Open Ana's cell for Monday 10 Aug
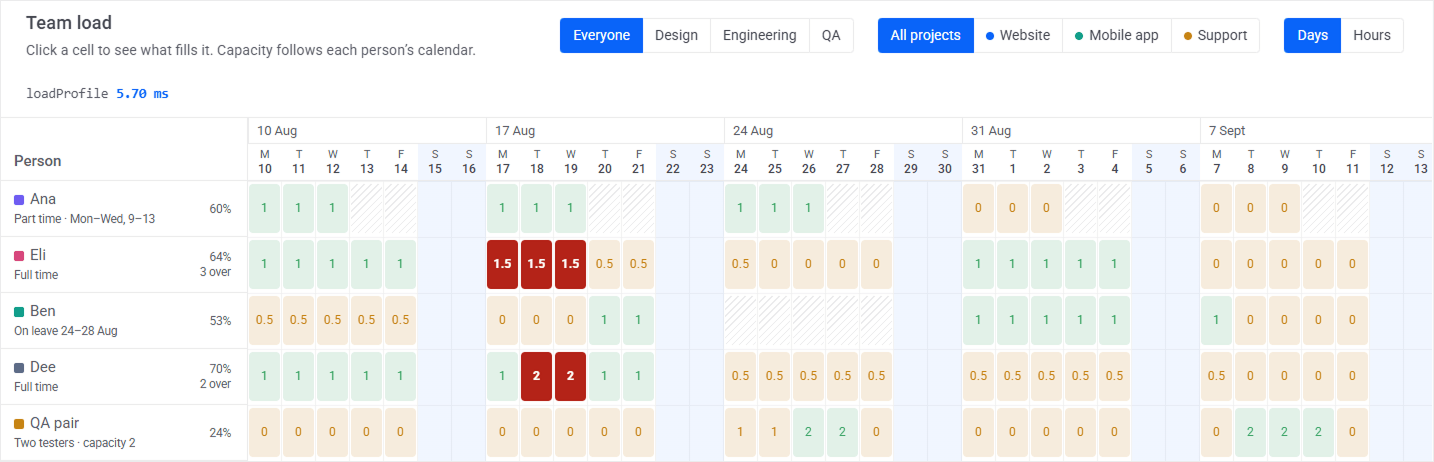The image size is (1434, 462). (265, 208)
